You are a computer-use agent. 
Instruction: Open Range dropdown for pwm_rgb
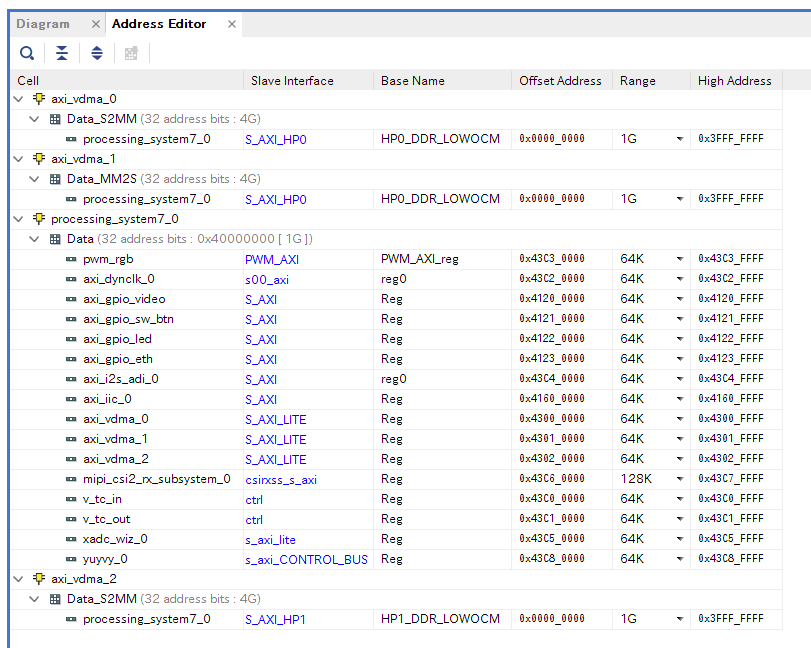(x=680, y=259)
